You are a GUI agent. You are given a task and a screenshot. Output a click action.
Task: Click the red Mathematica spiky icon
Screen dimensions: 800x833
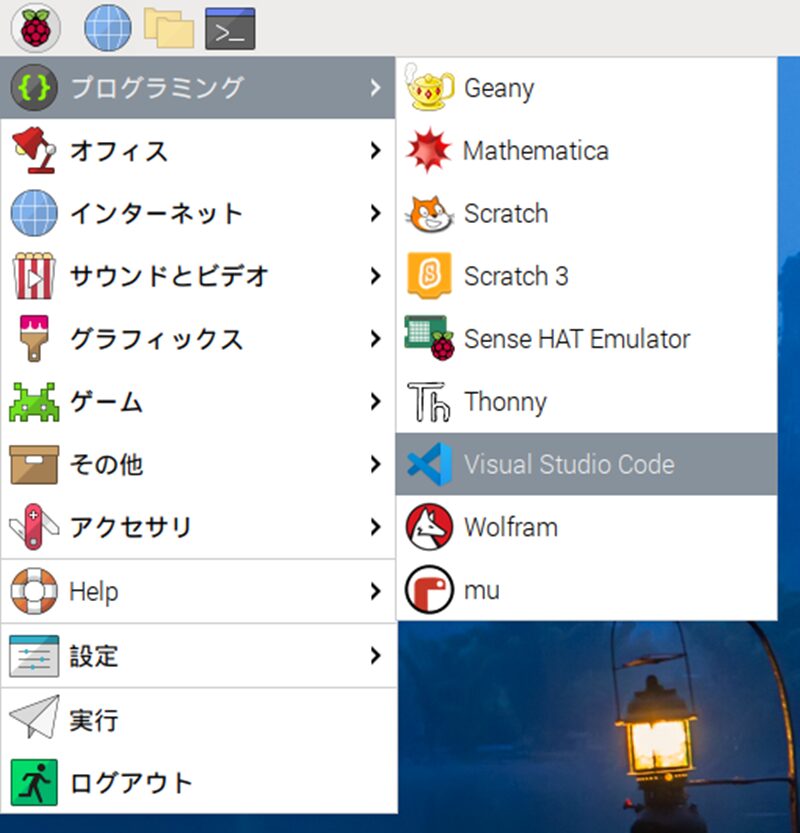pos(429,150)
